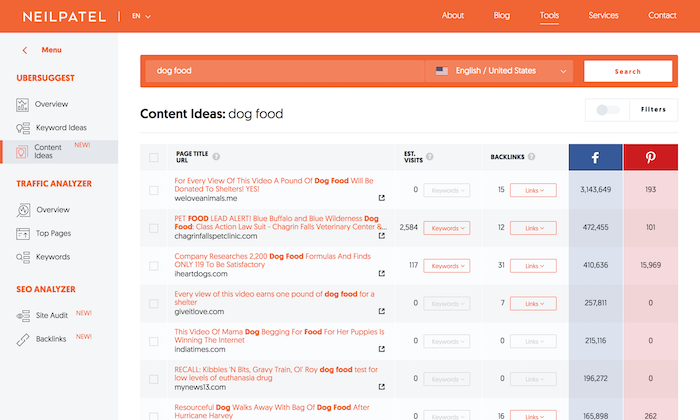
Task: Click the Top Pages sidebar icon
Action: coord(24,234)
